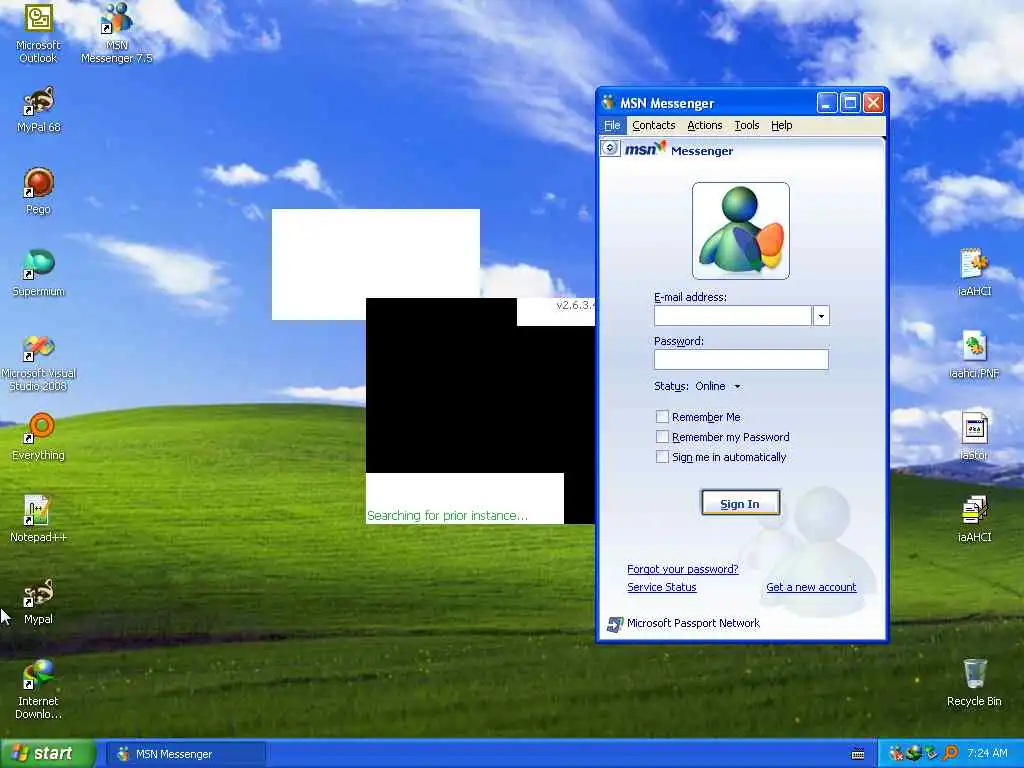This screenshot has width=1024, height=768.
Task: Open the Actions menu
Action: pos(705,125)
